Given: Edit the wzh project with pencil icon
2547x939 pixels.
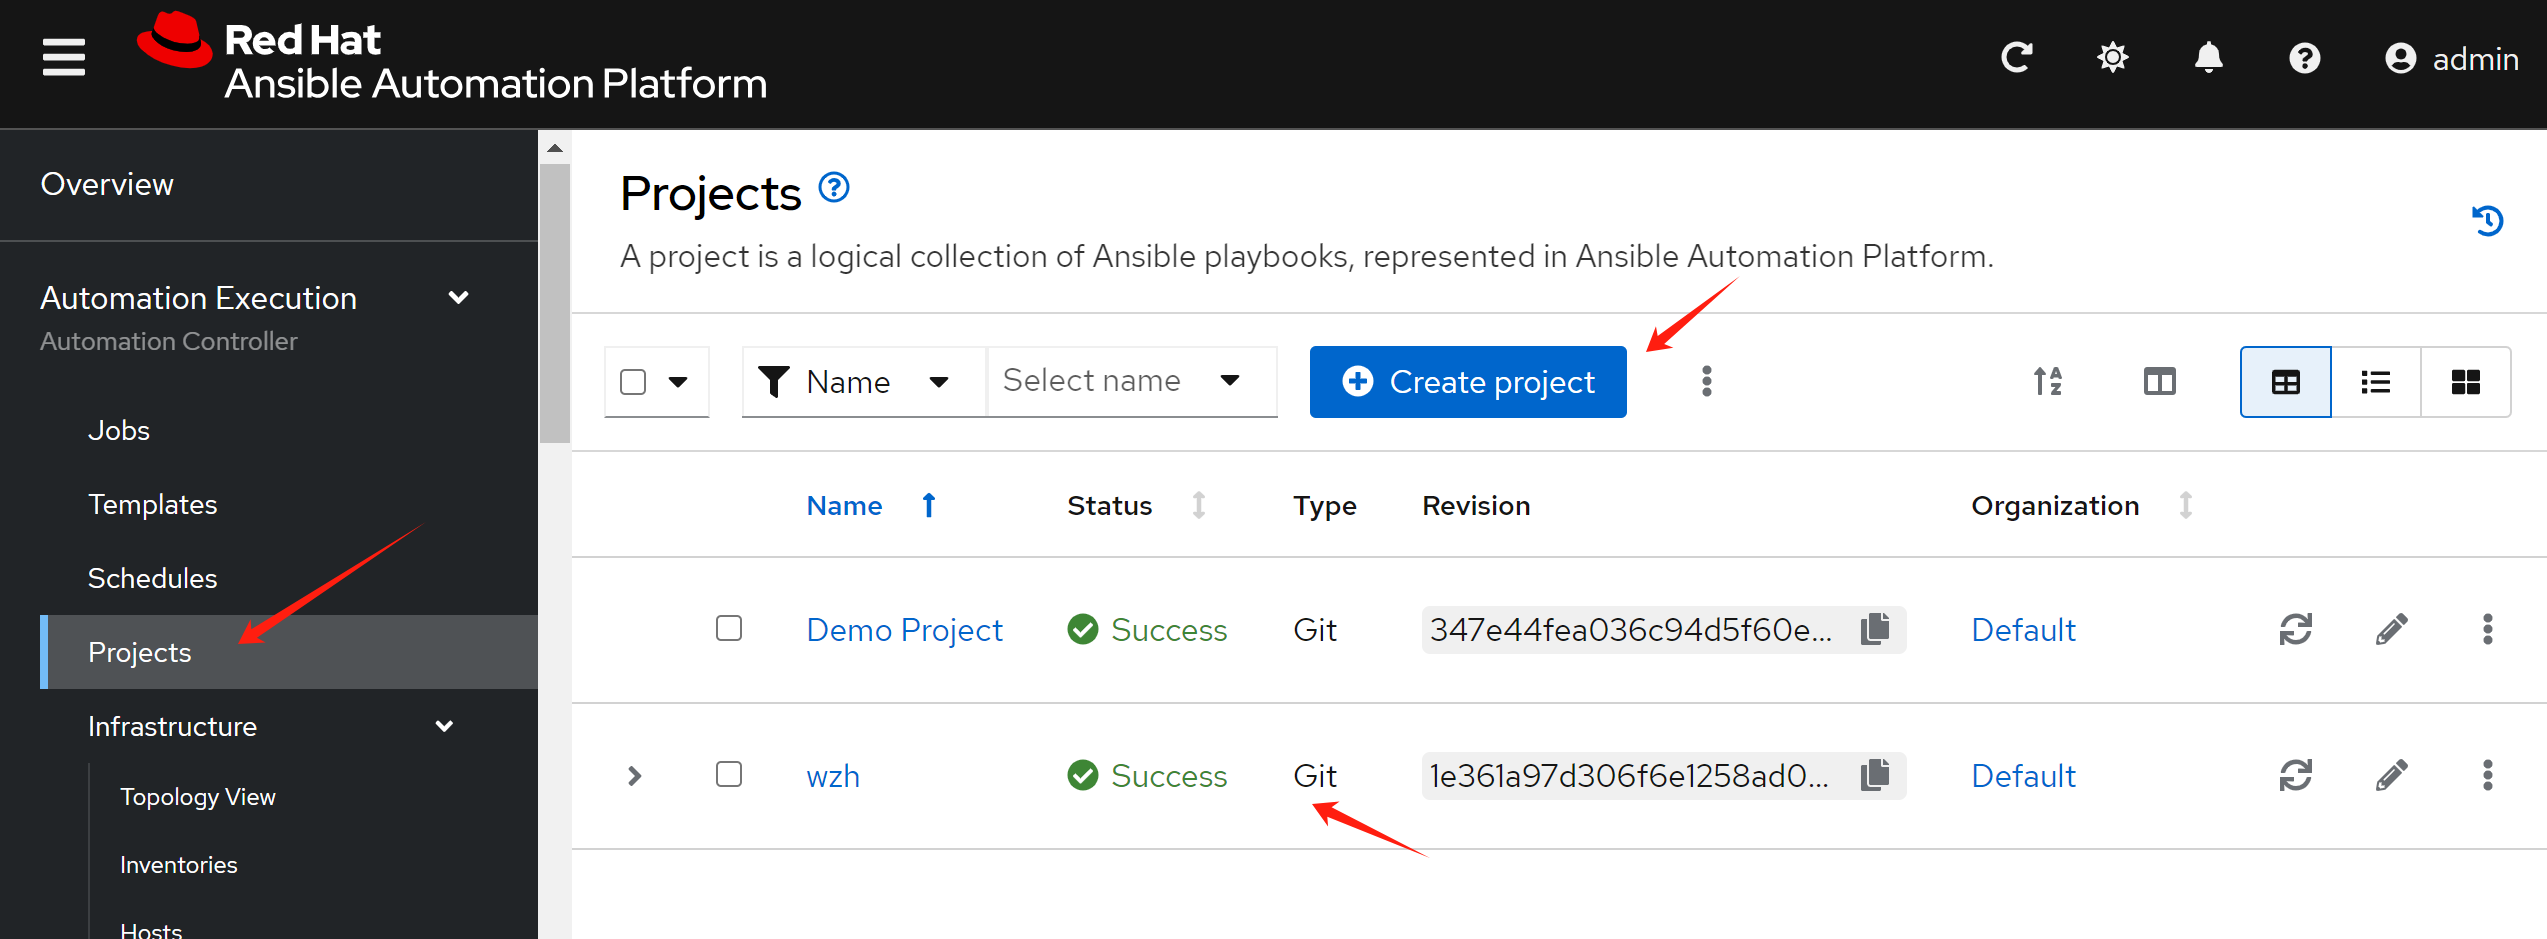Looking at the screenshot, I should pos(2391,775).
